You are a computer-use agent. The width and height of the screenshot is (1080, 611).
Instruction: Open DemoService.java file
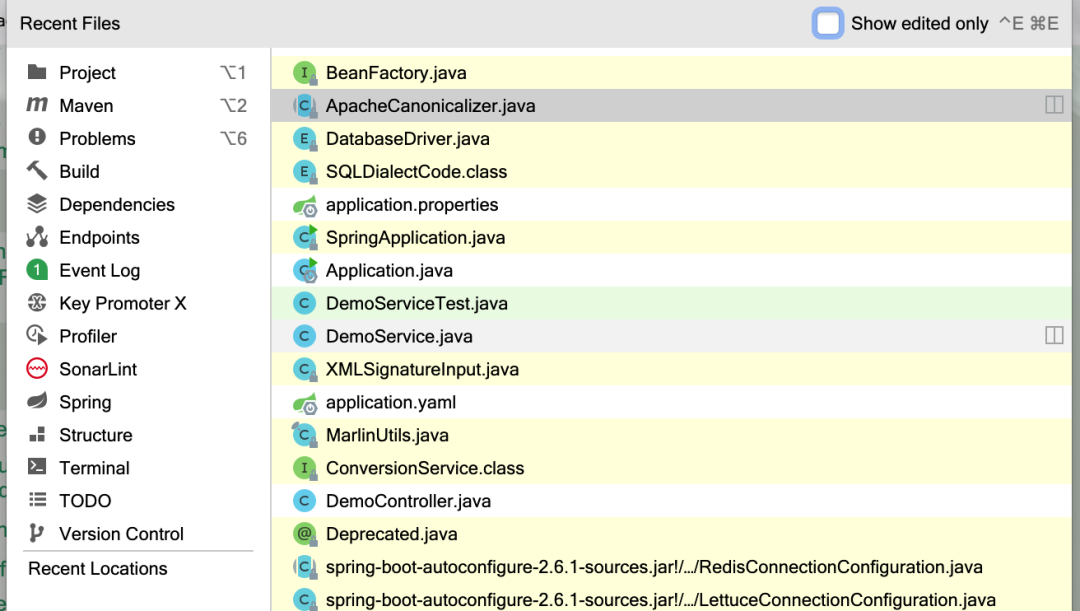(672, 336)
